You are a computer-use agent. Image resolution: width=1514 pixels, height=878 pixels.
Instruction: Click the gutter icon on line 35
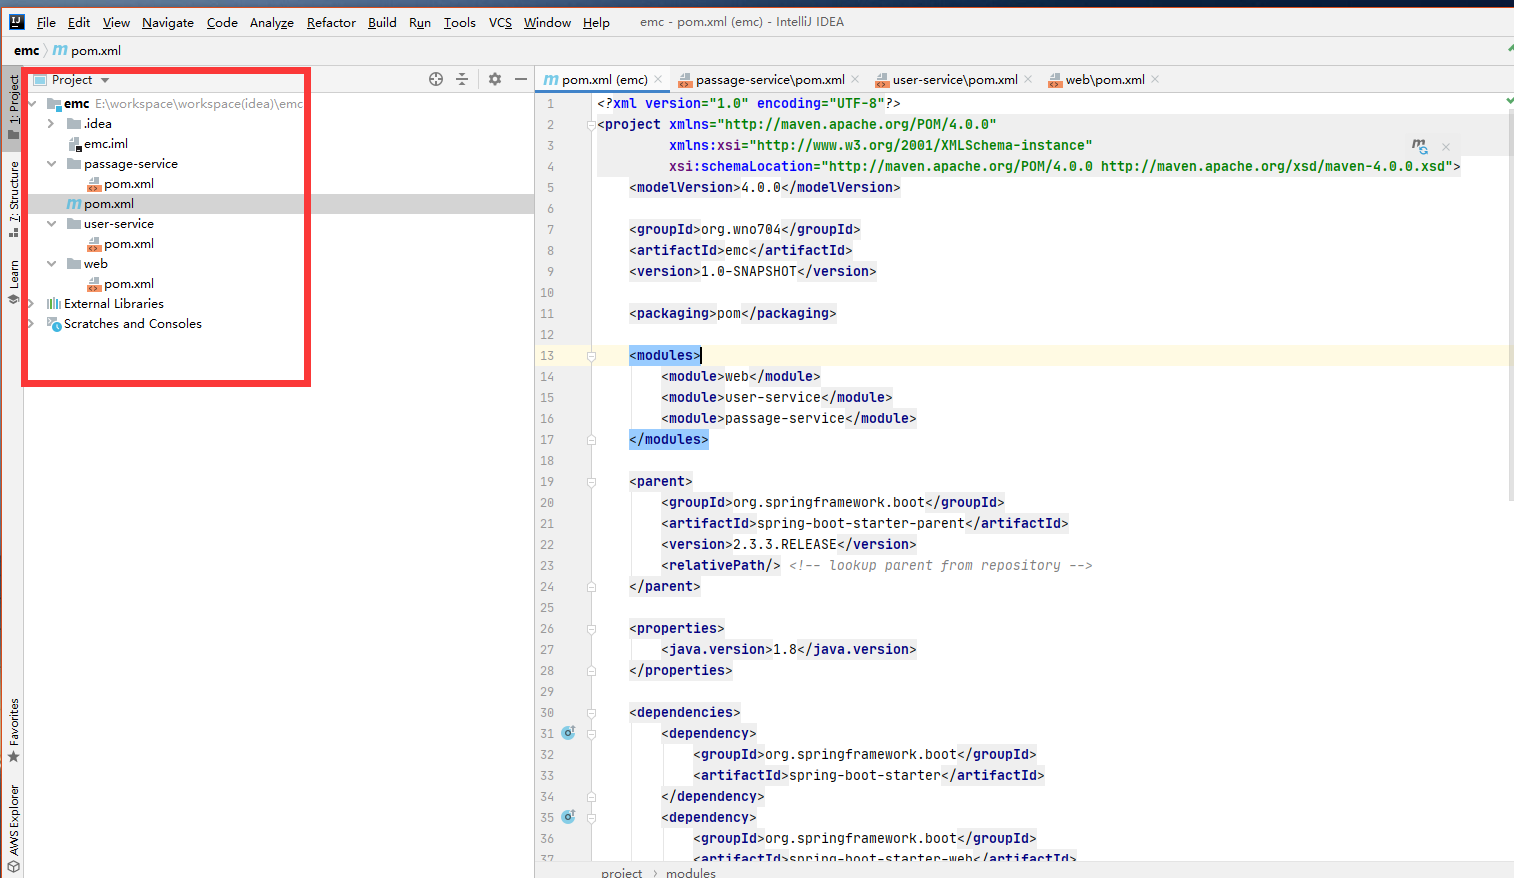click(x=568, y=817)
